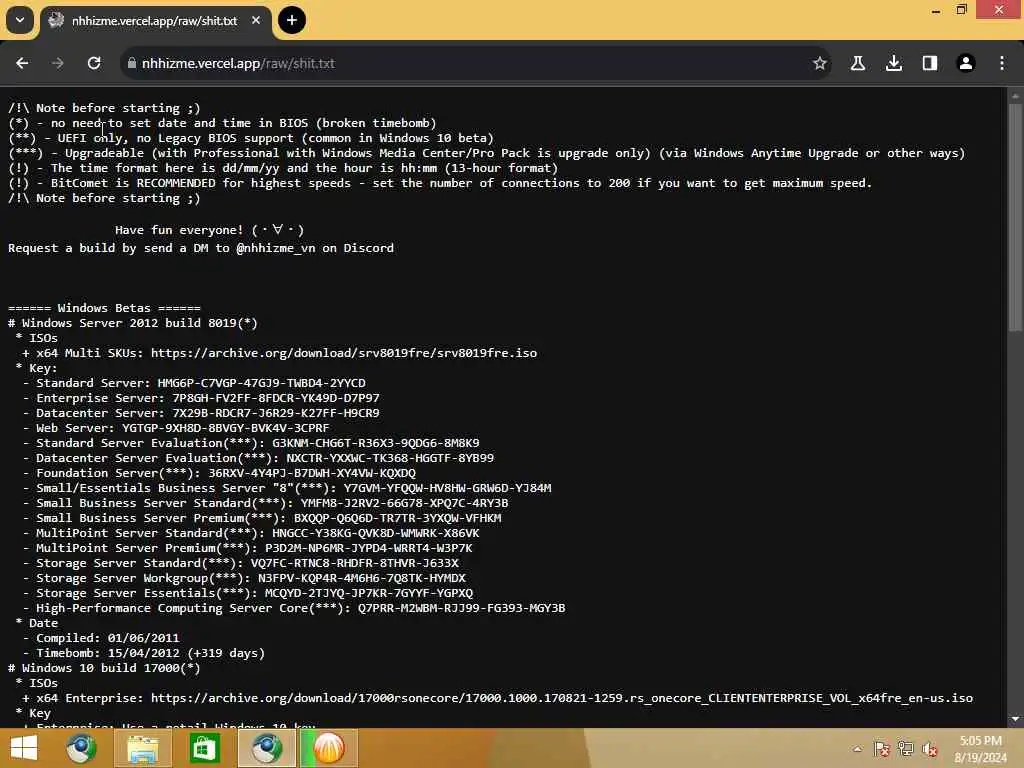Click the Small Business Server Premium key BXQQP-Q6Q6D

[398, 518]
